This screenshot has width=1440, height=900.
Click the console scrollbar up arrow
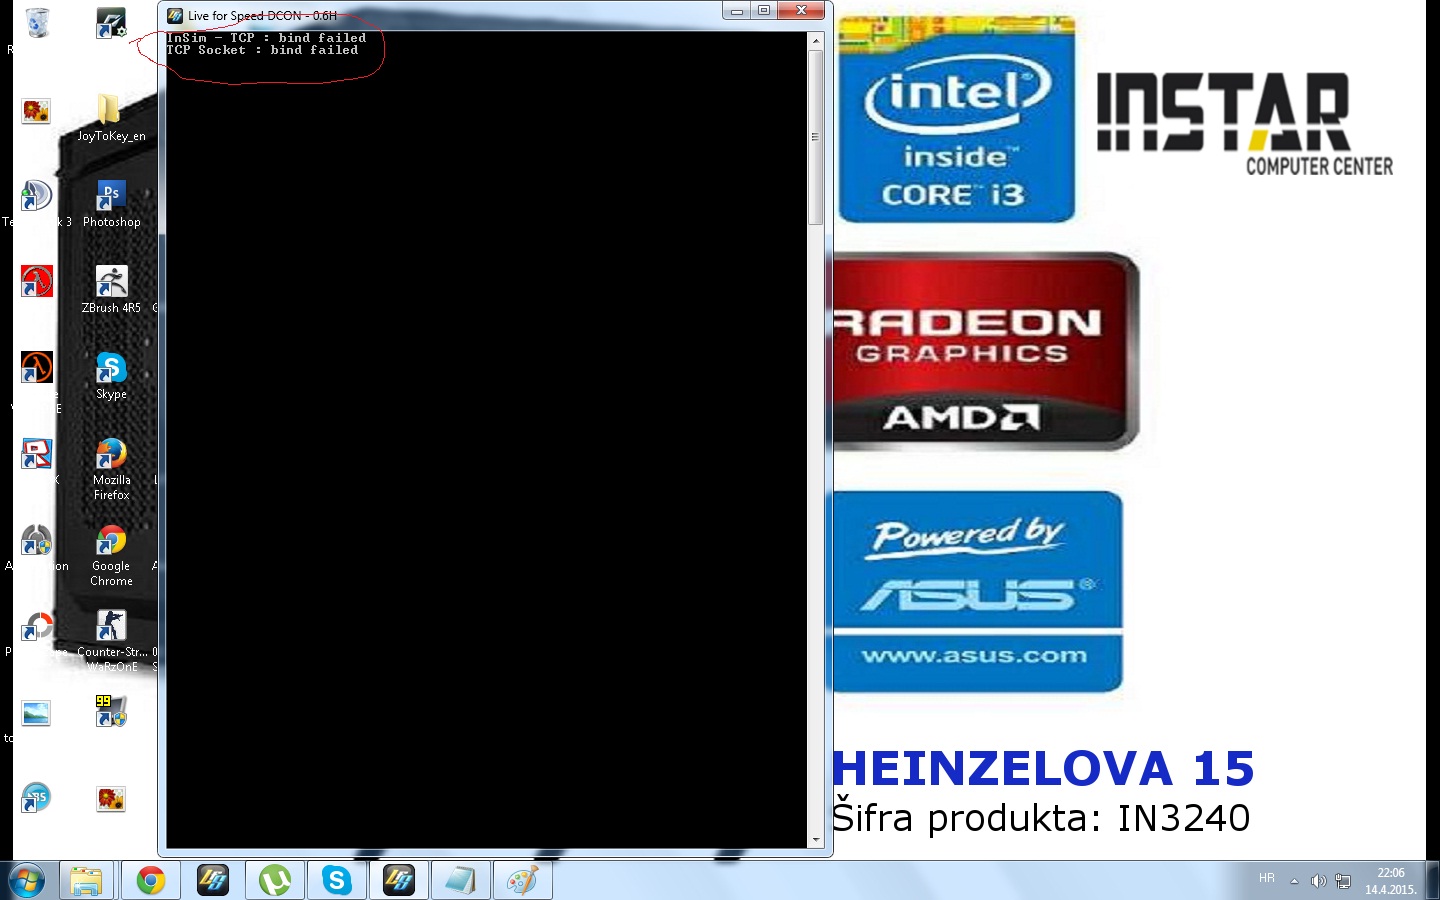tap(816, 40)
